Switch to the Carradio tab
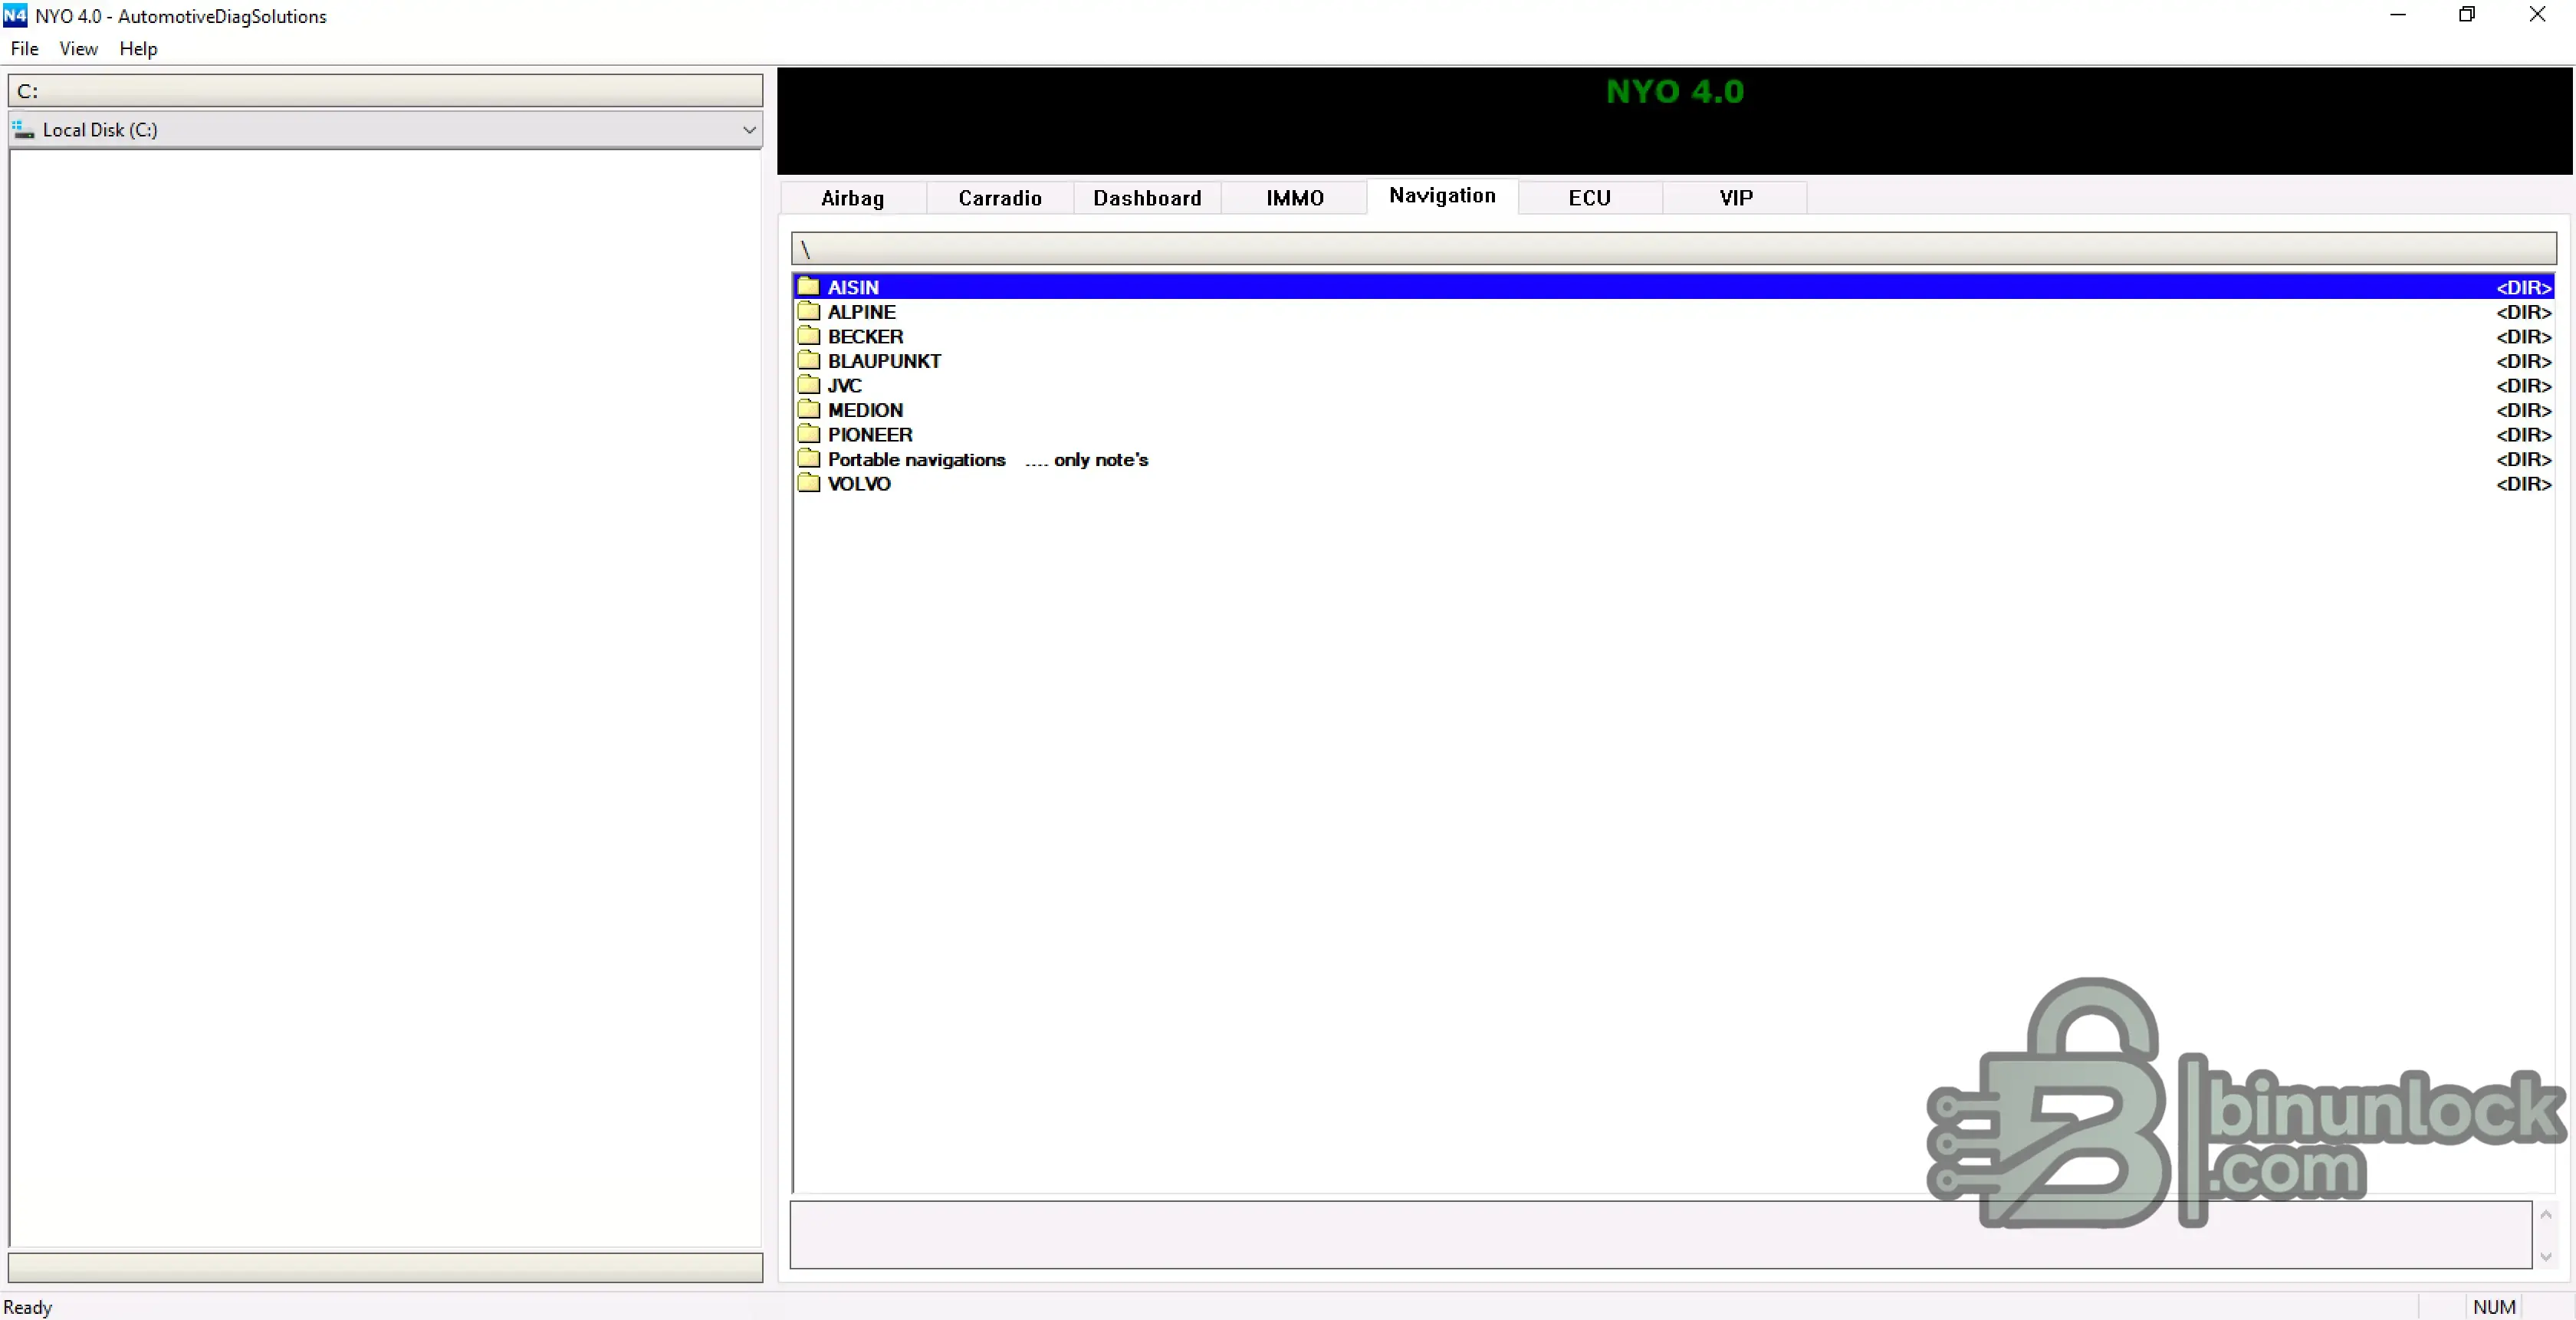 point(999,198)
